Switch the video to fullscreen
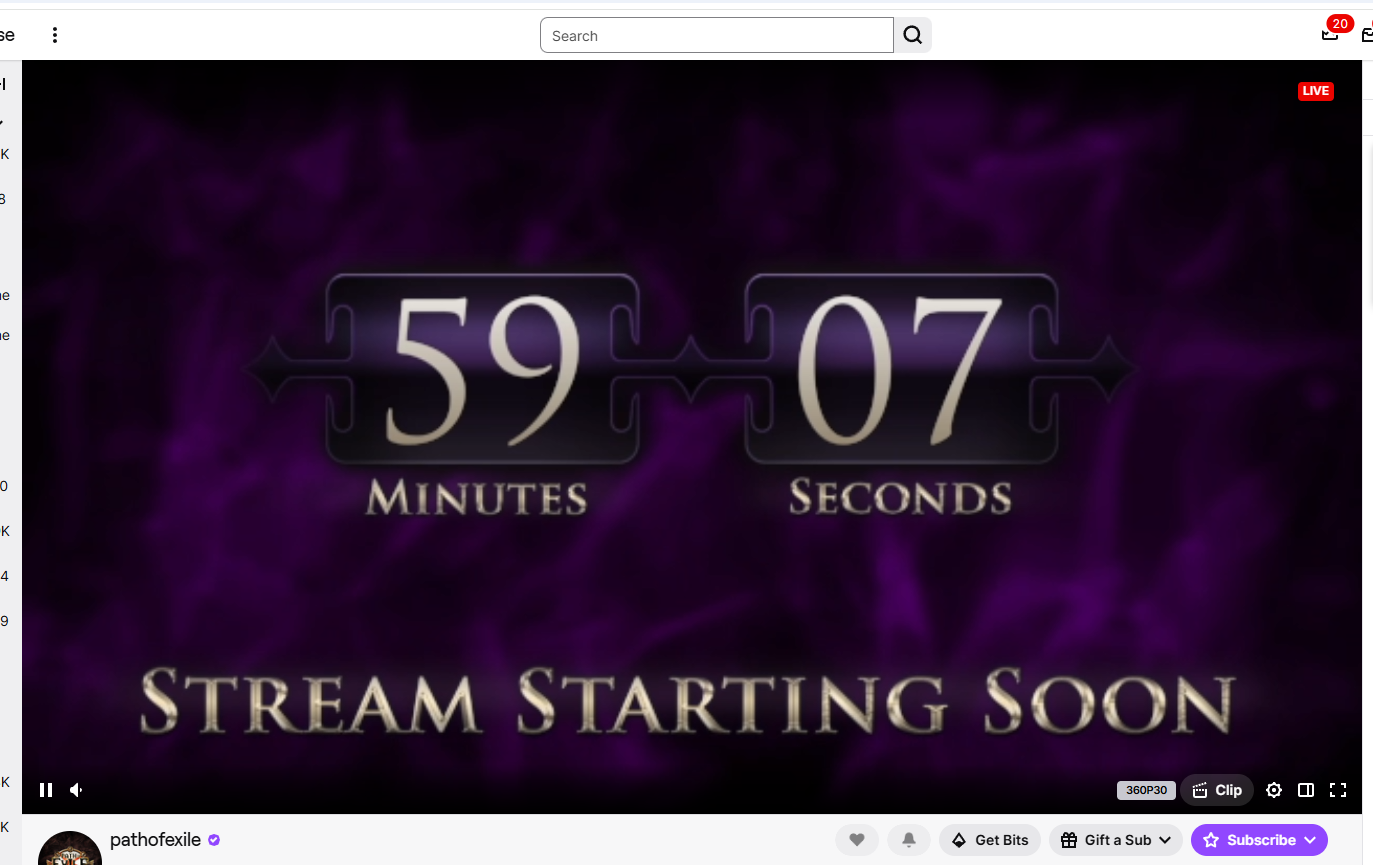Viewport: 1373px width, 865px height. tap(1338, 790)
